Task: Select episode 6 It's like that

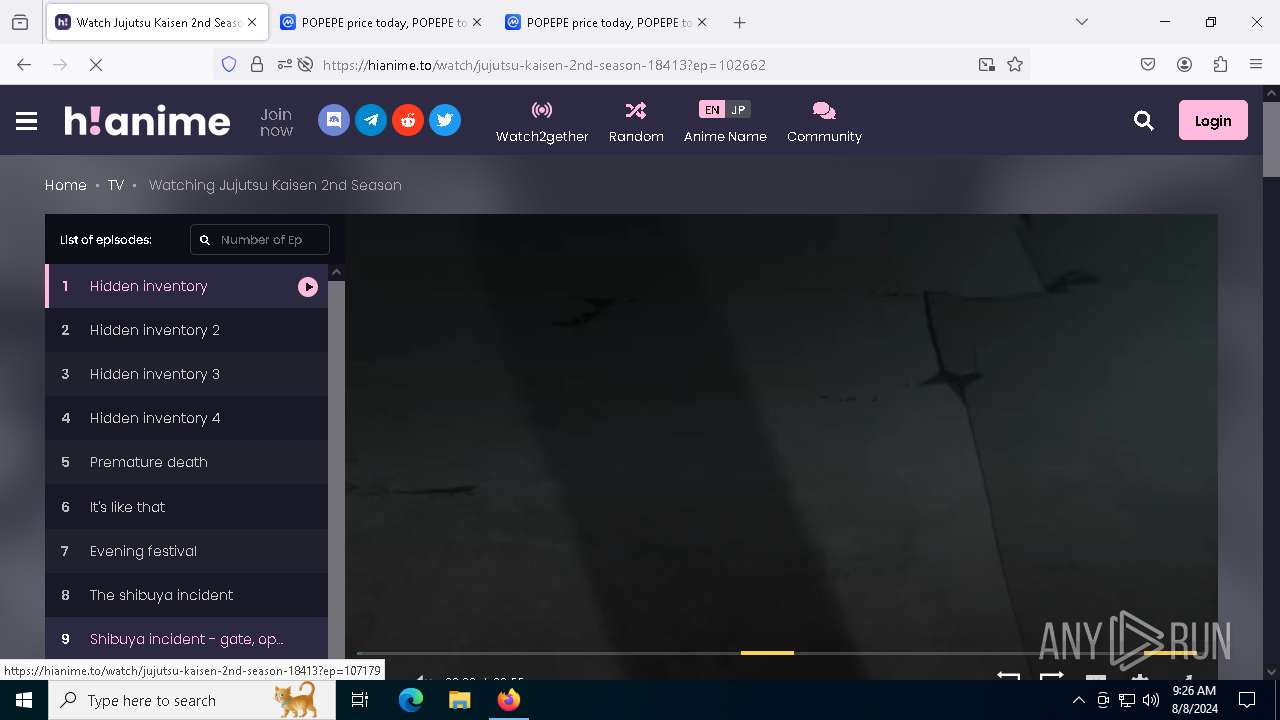Action: (187, 507)
